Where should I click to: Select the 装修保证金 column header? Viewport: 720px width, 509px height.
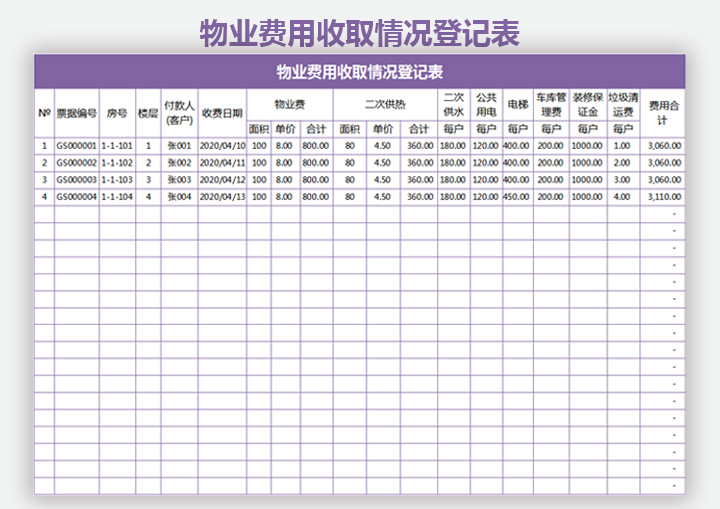coord(588,105)
